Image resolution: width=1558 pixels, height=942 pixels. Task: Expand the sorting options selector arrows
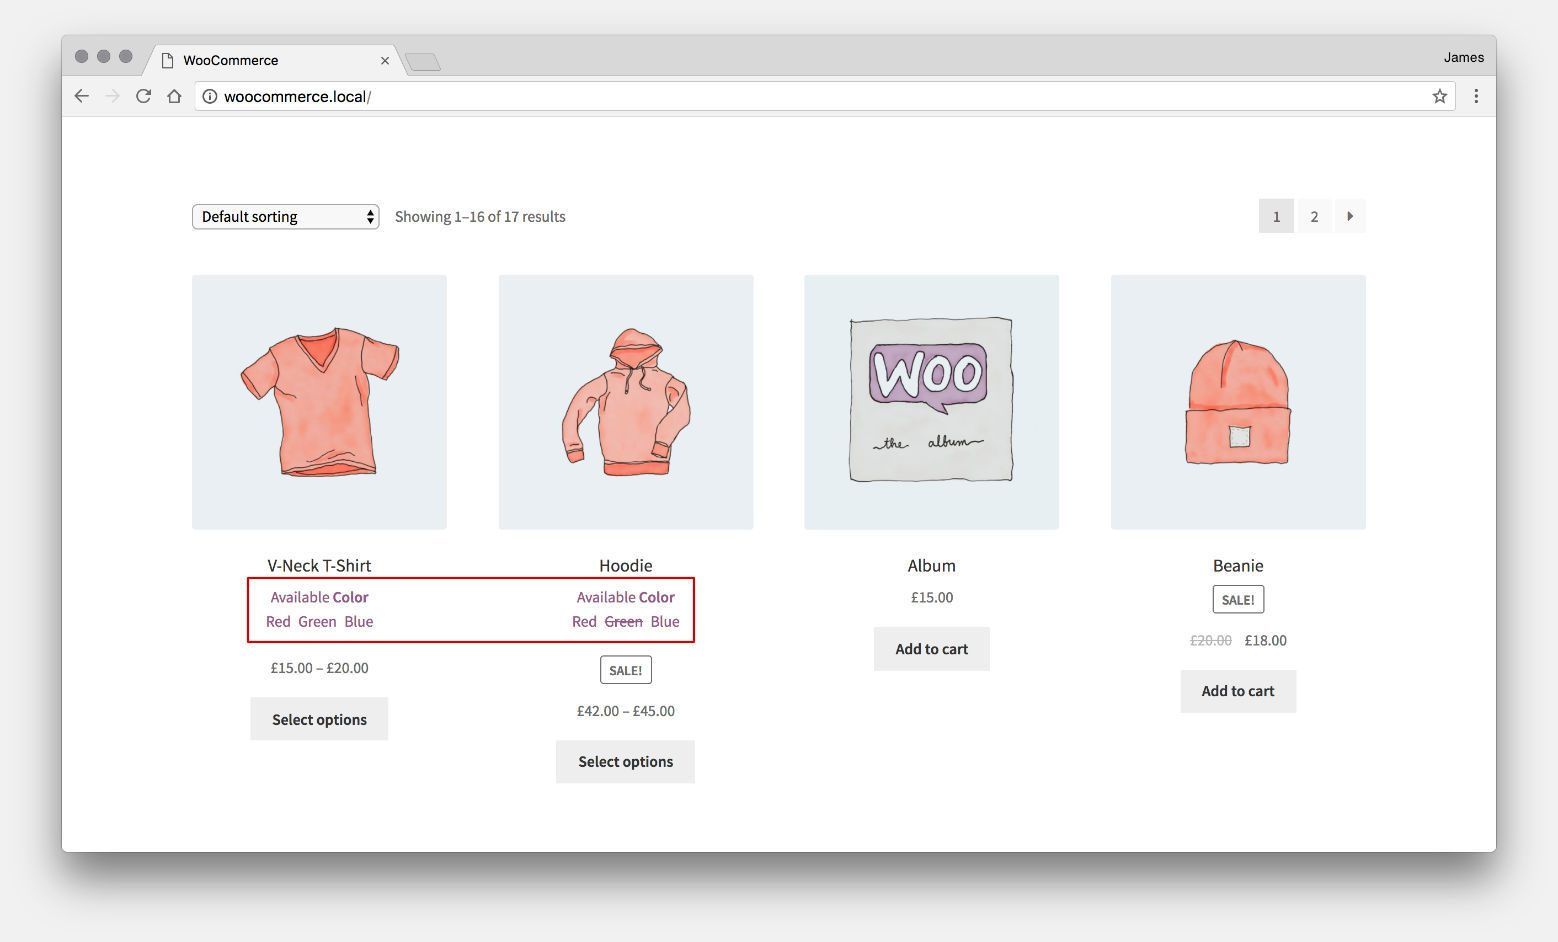point(369,216)
